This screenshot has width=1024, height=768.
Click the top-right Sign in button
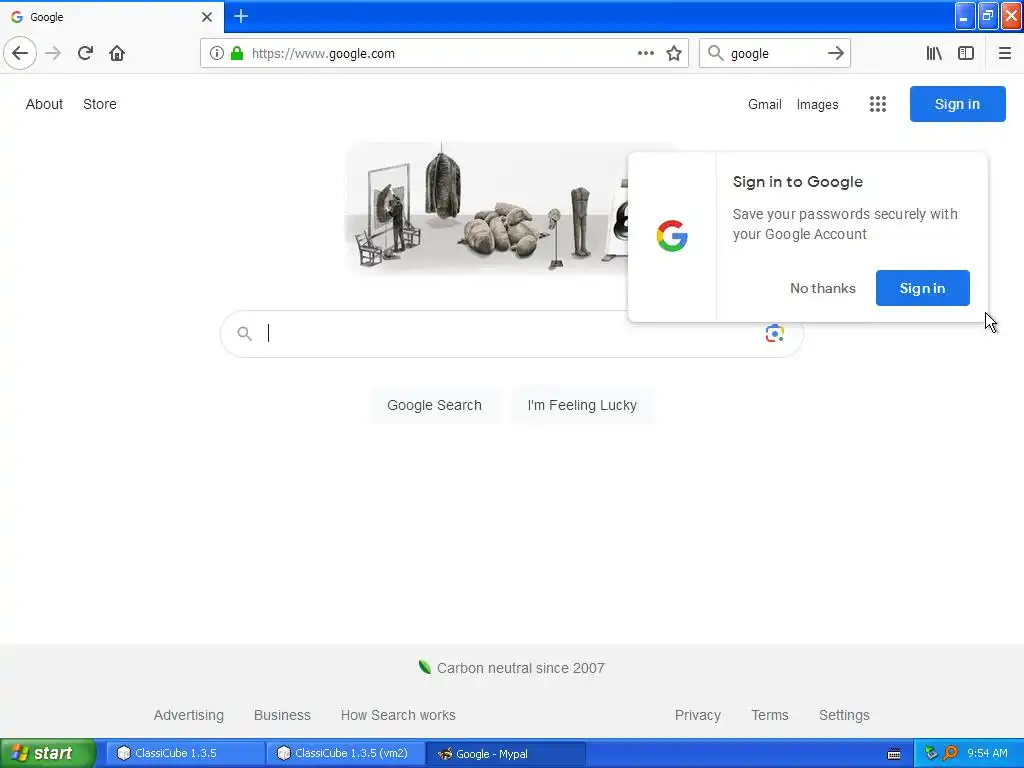tap(957, 104)
